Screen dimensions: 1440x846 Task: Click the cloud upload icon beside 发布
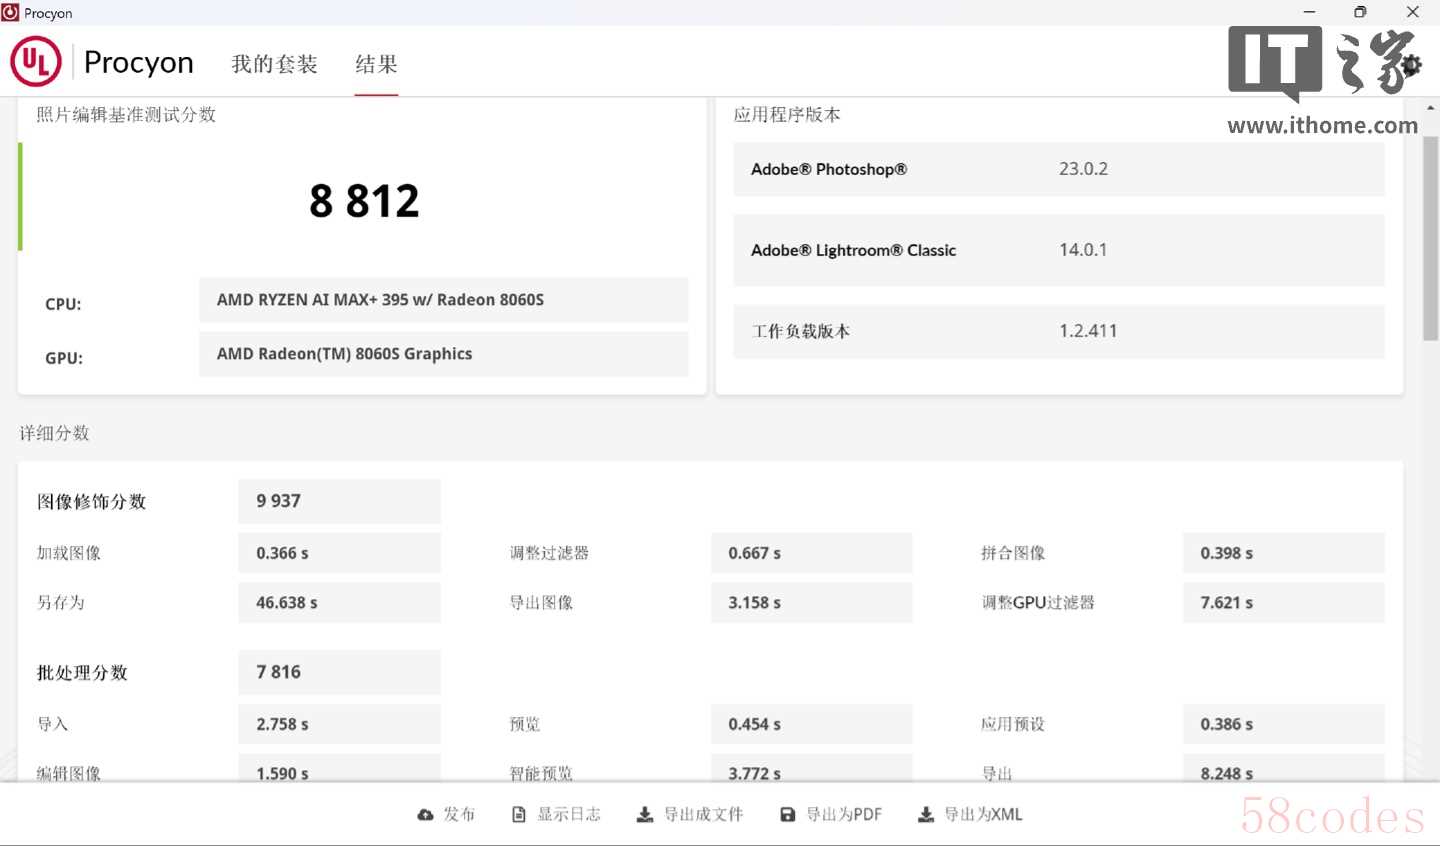pos(426,815)
